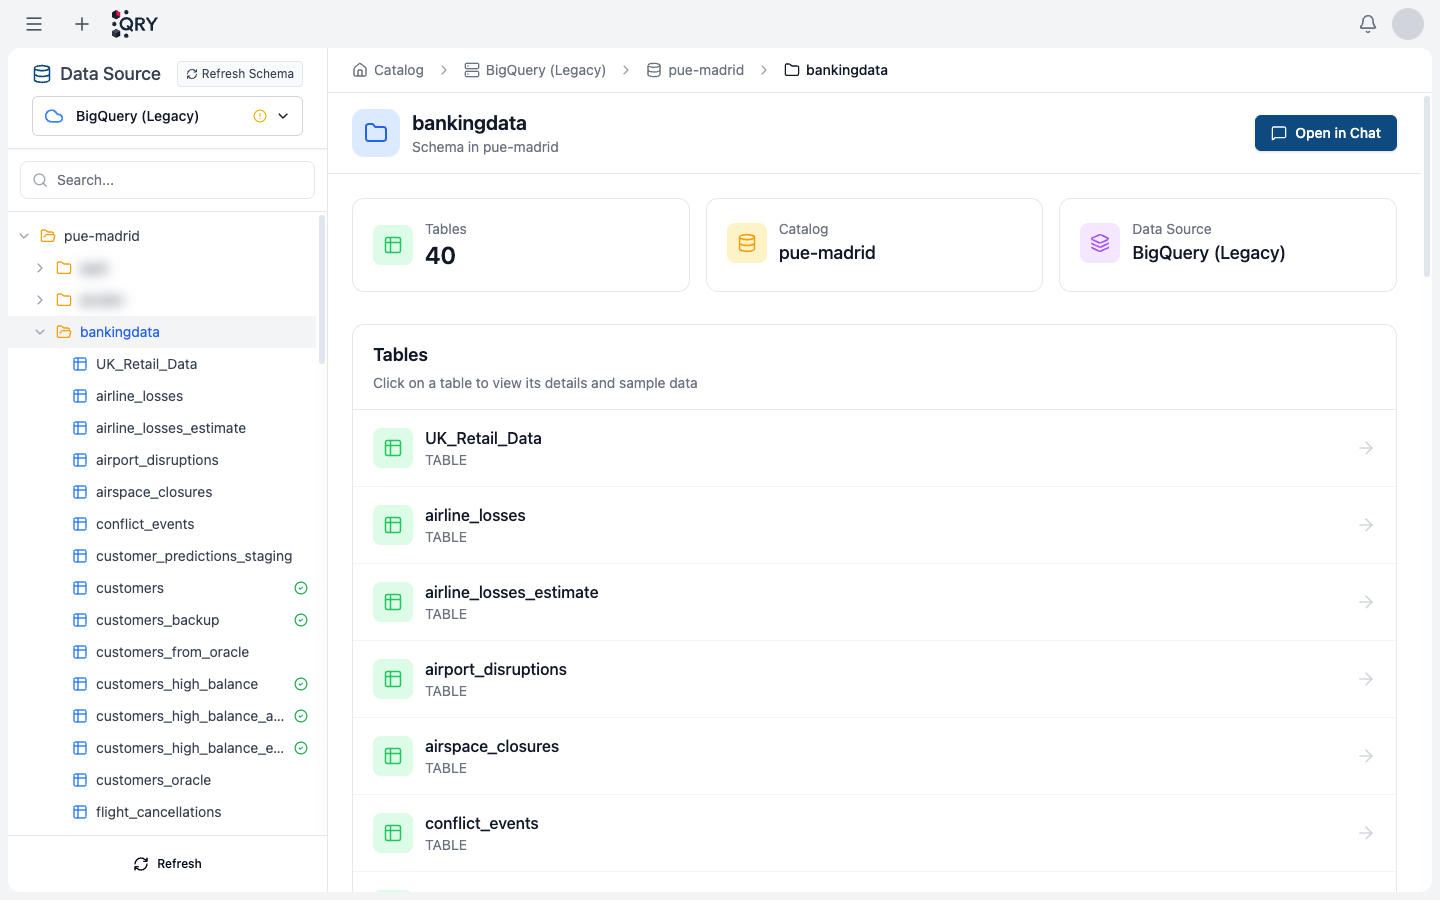1440x900 pixels.
Task: Click folder icon of pue-madrid tree node
Action: (x=48, y=236)
